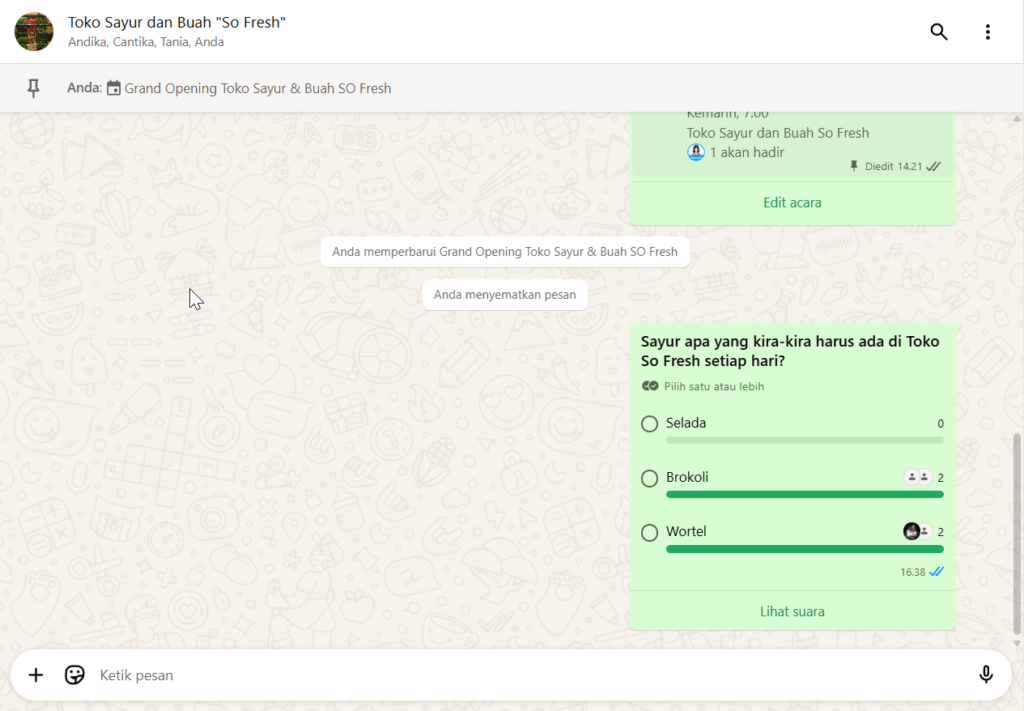Click attendee avatar next to 1 akan hadir
1024x711 pixels.
click(696, 152)
